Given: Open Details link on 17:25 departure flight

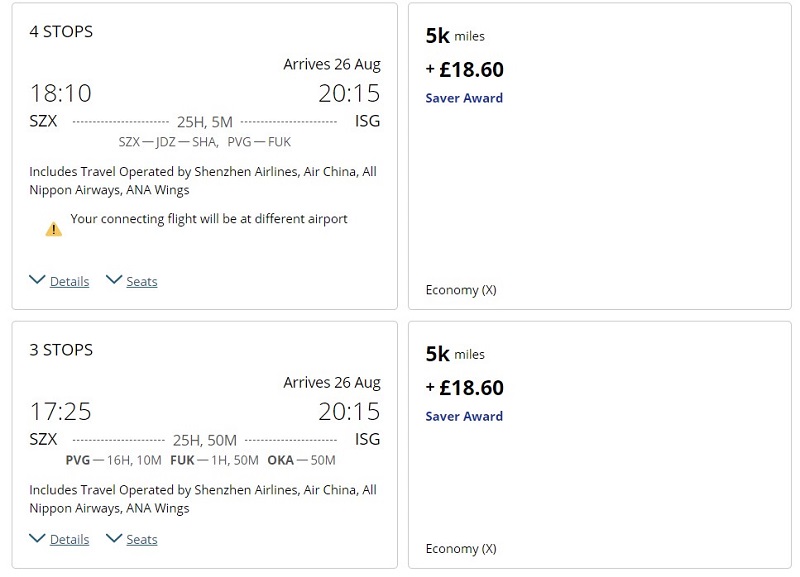Looking at the screenshot, I should (69, 540).
